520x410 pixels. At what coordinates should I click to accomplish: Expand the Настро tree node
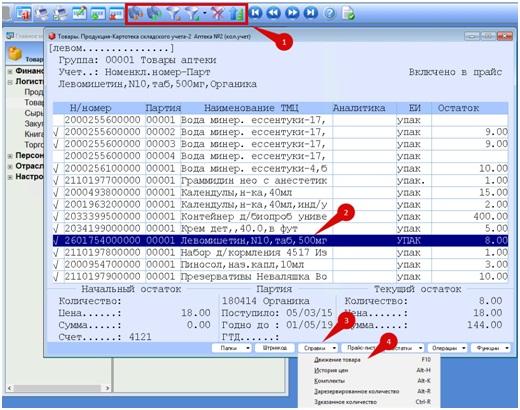point(10,177)
